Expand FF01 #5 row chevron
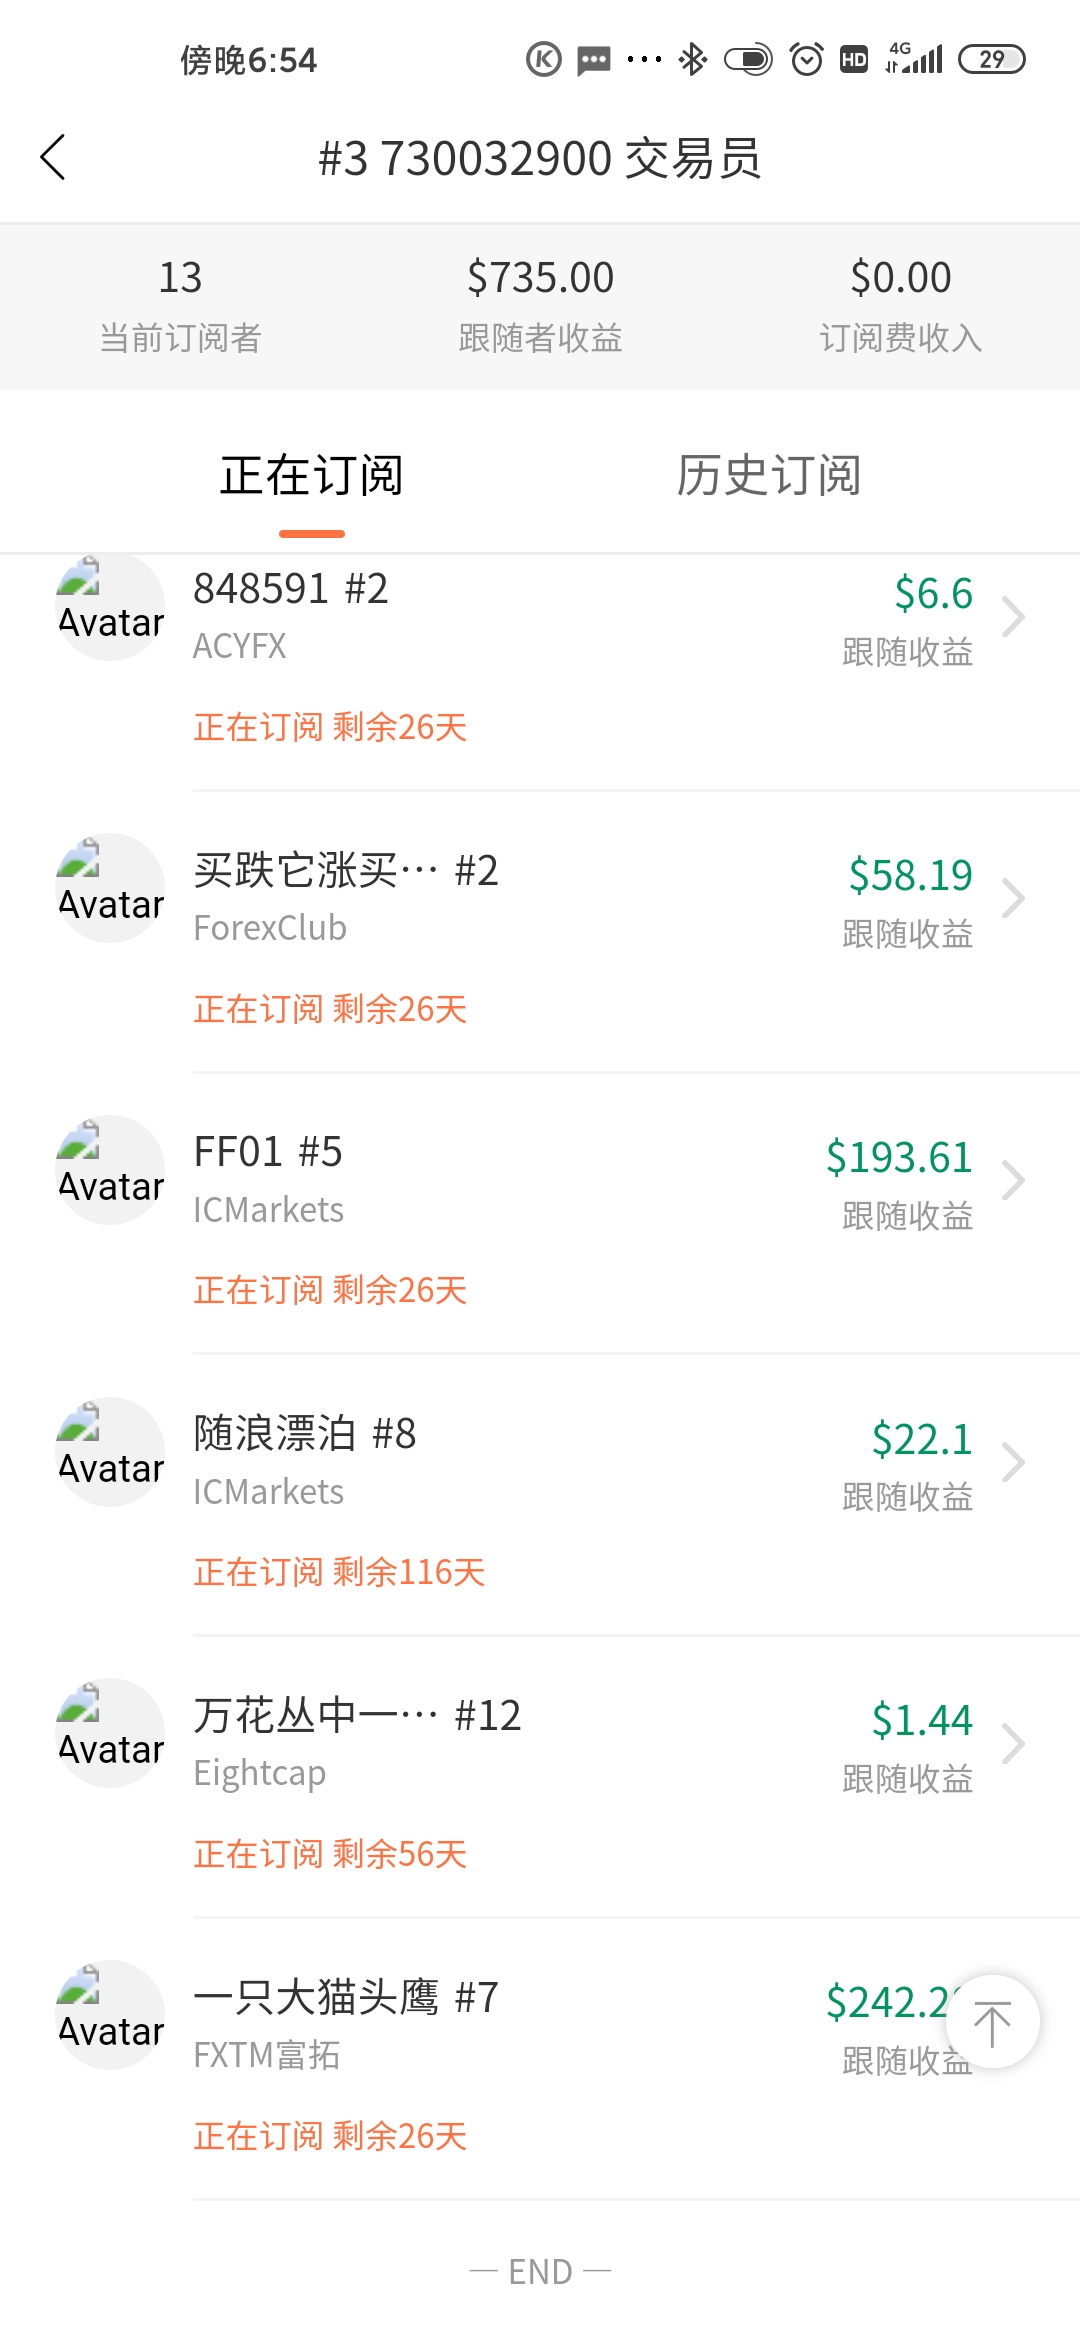 pos(1013,1180)
